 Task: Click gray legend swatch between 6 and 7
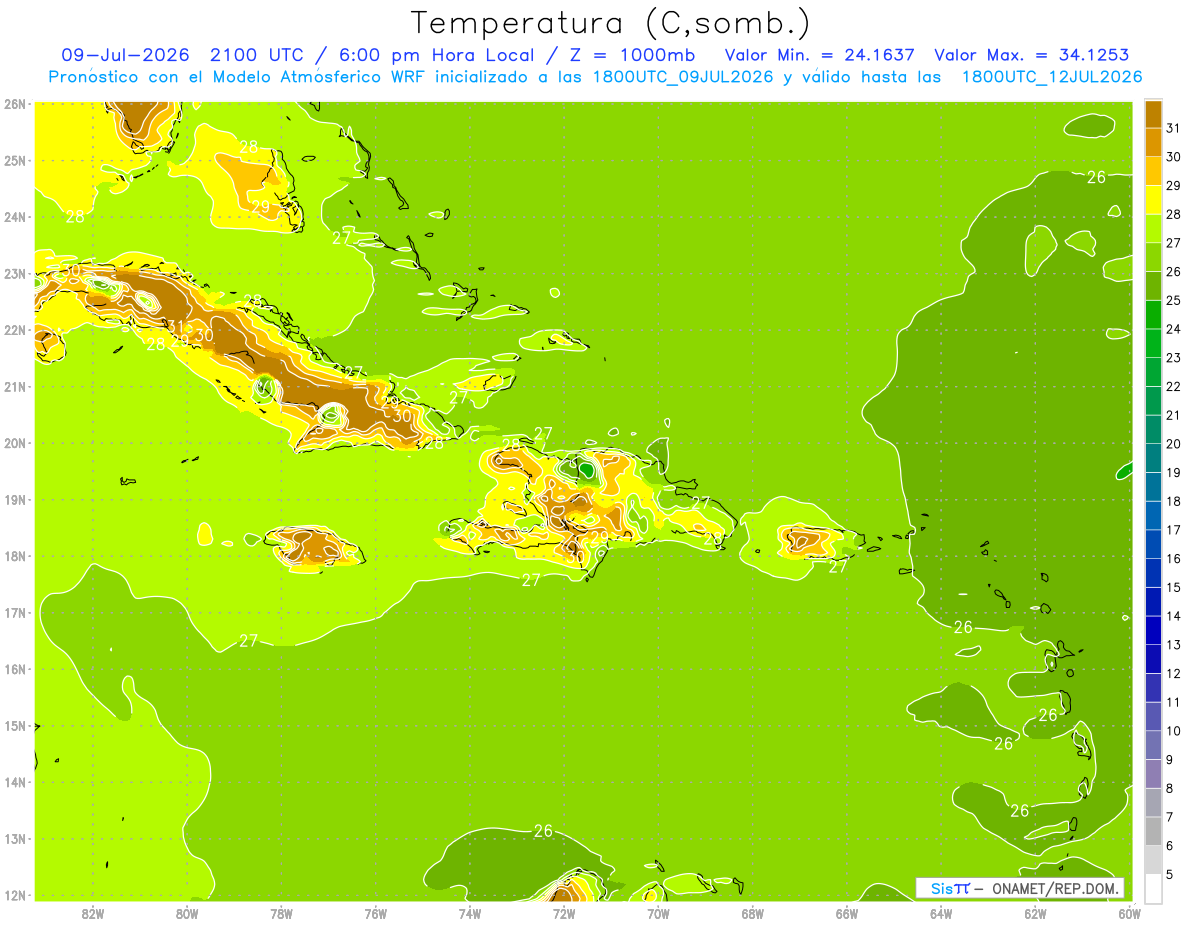(1153, 831)
